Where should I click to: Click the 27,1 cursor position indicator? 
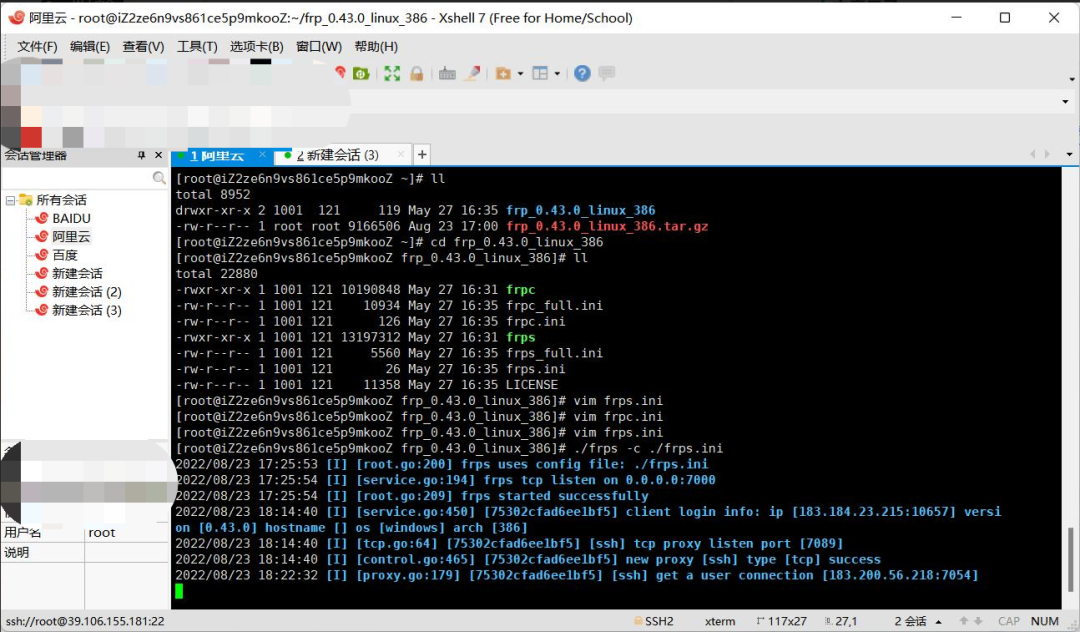(x=841, y=621)
